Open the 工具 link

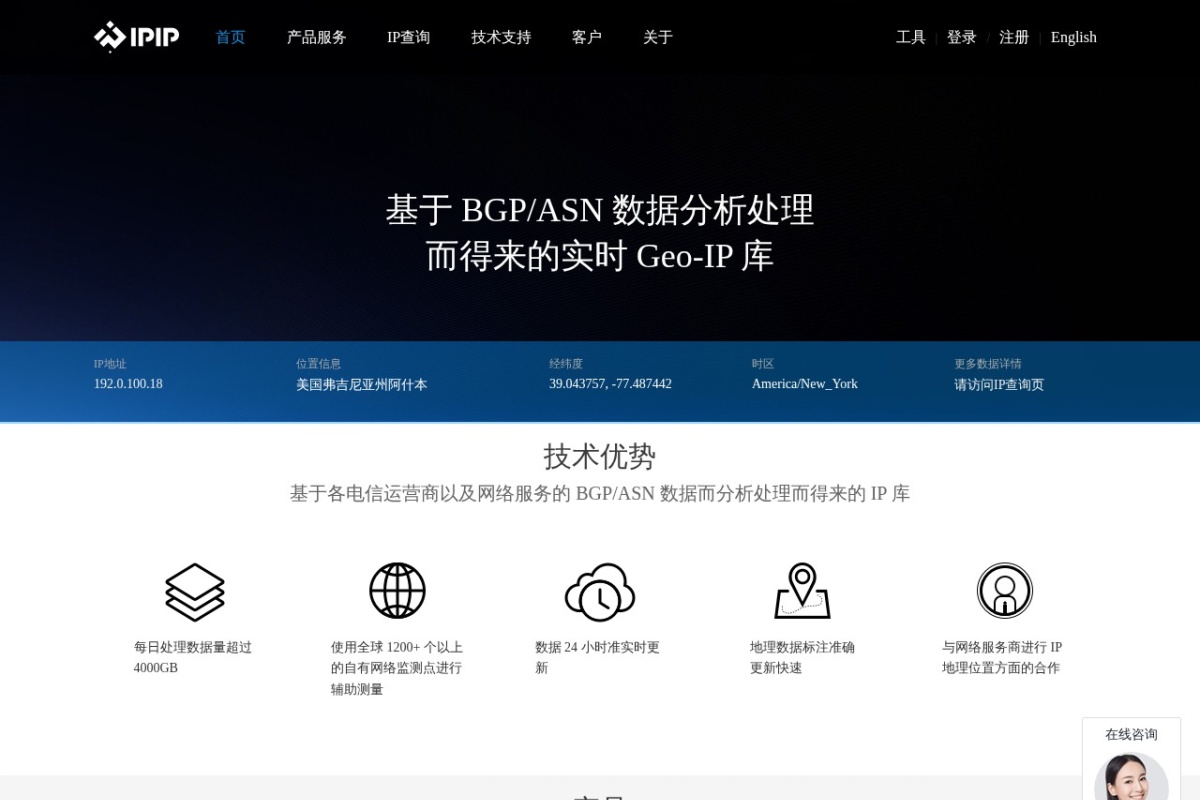(911, 37)
